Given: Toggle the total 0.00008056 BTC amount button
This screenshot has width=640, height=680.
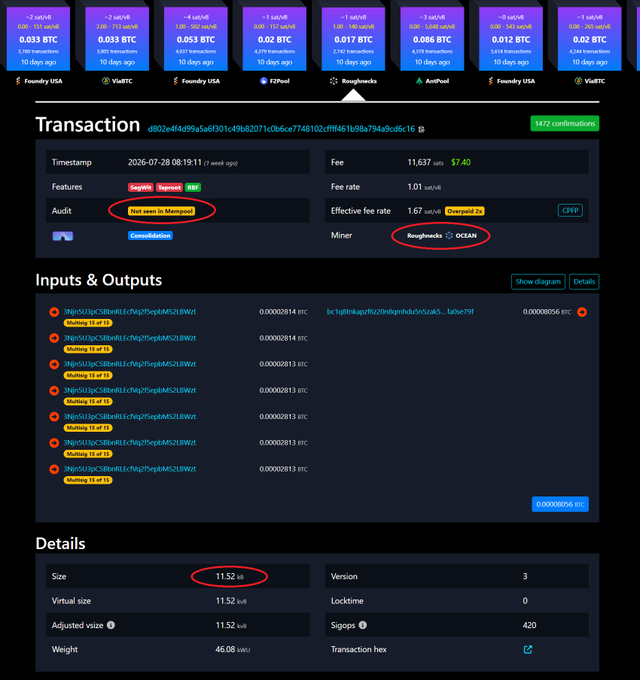Looking at the screenshot, I should point(560,504).
